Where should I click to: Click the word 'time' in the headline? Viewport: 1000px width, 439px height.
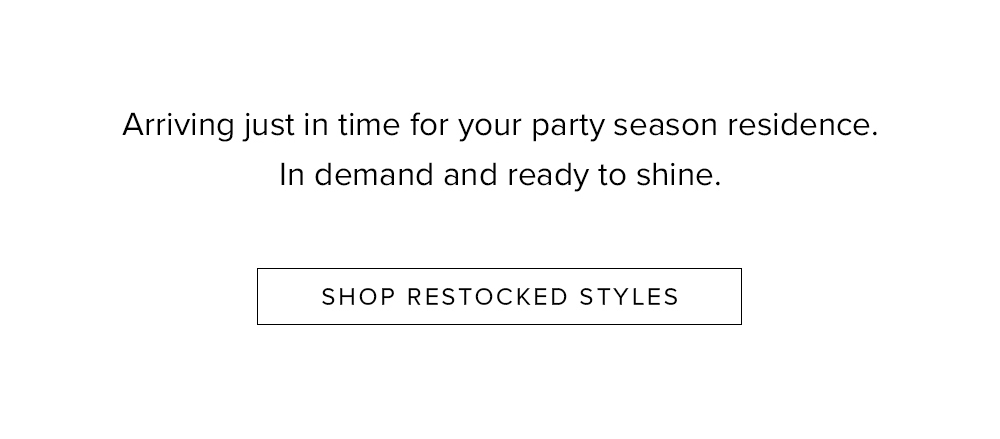(369, 125)
